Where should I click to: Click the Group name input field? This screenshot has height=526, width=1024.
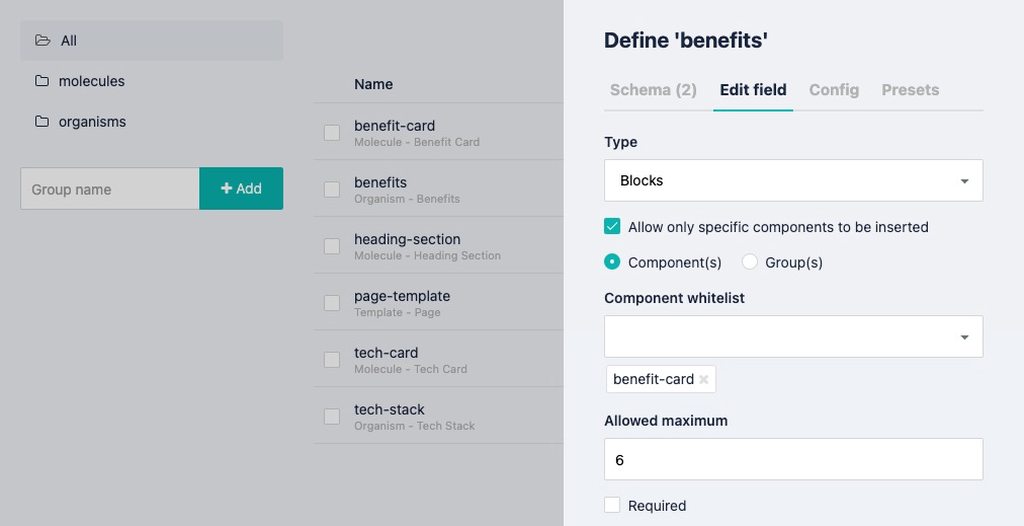(110, 189)
